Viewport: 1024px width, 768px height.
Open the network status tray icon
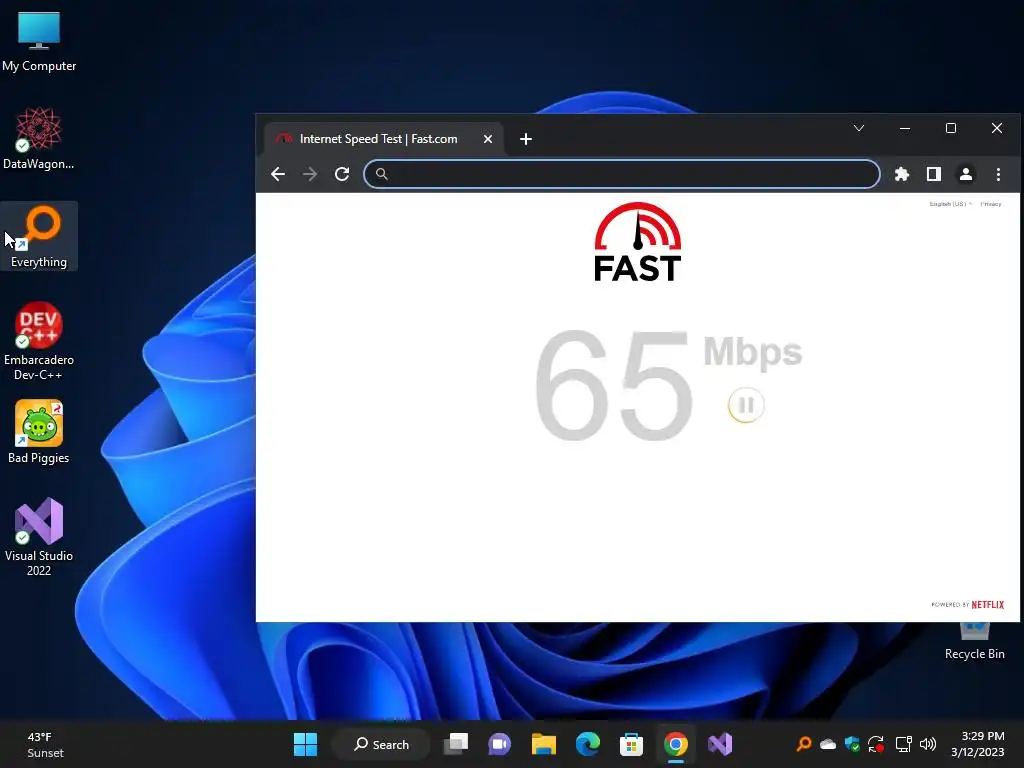pyautogui.click(x=903, y=744)
